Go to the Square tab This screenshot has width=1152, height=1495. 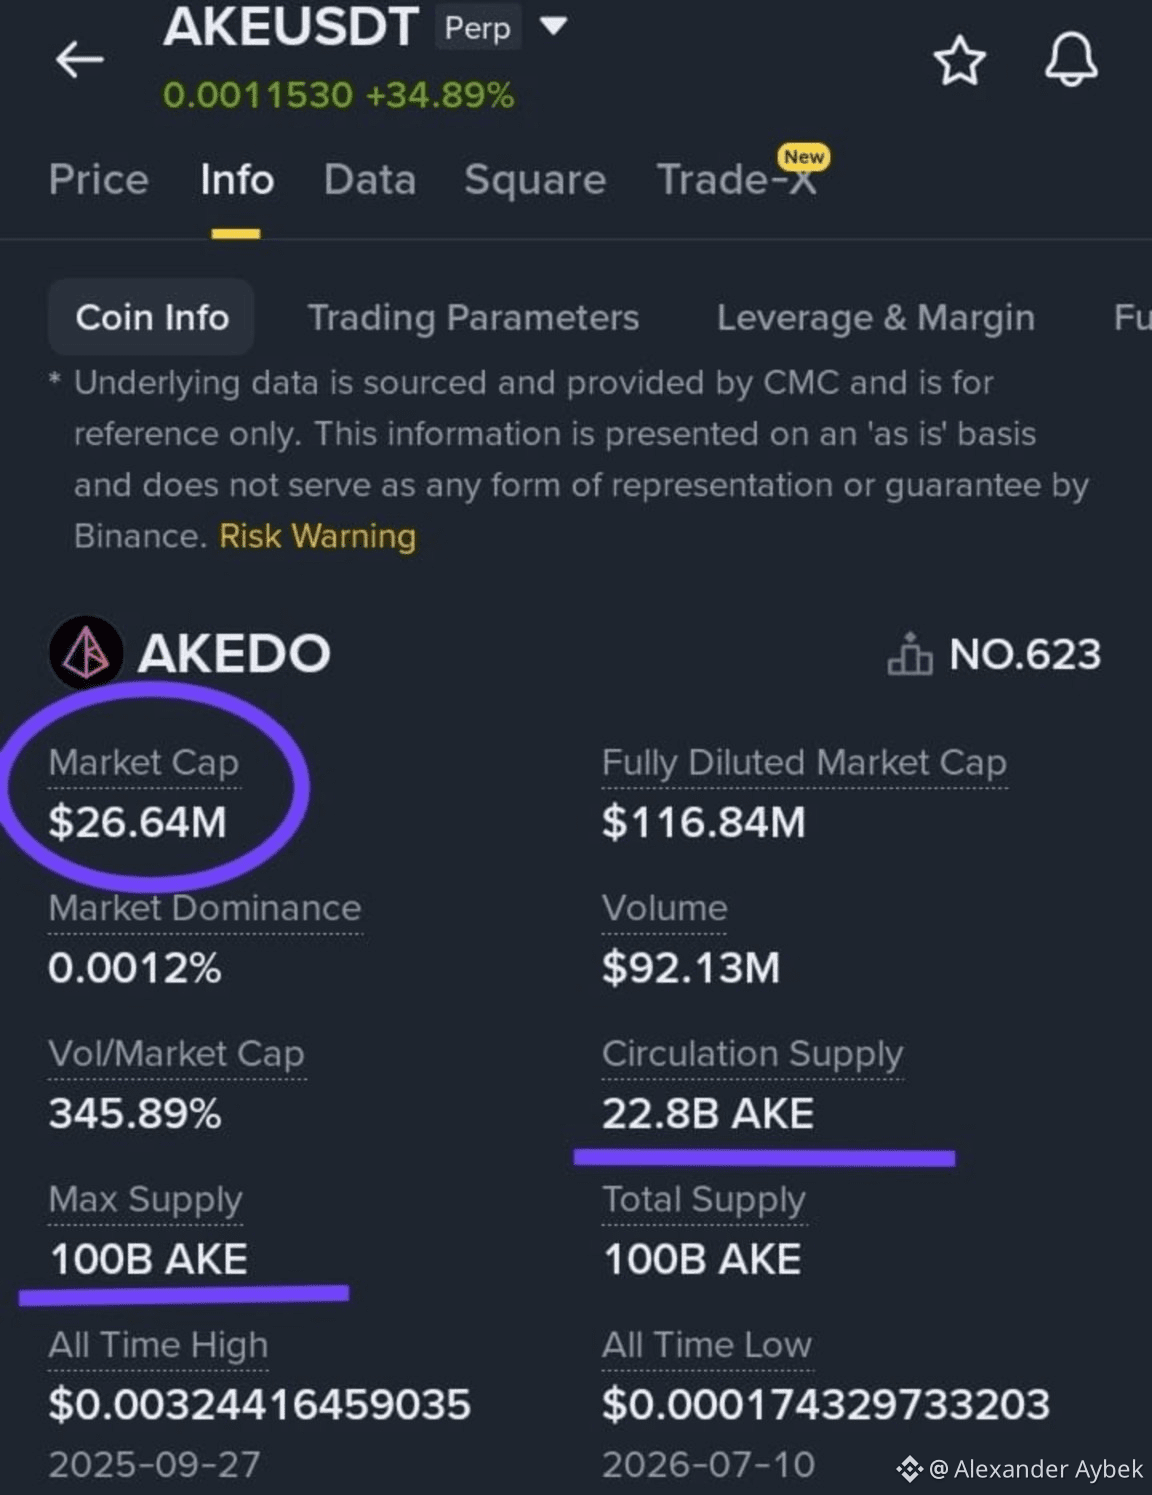[535, 180]
